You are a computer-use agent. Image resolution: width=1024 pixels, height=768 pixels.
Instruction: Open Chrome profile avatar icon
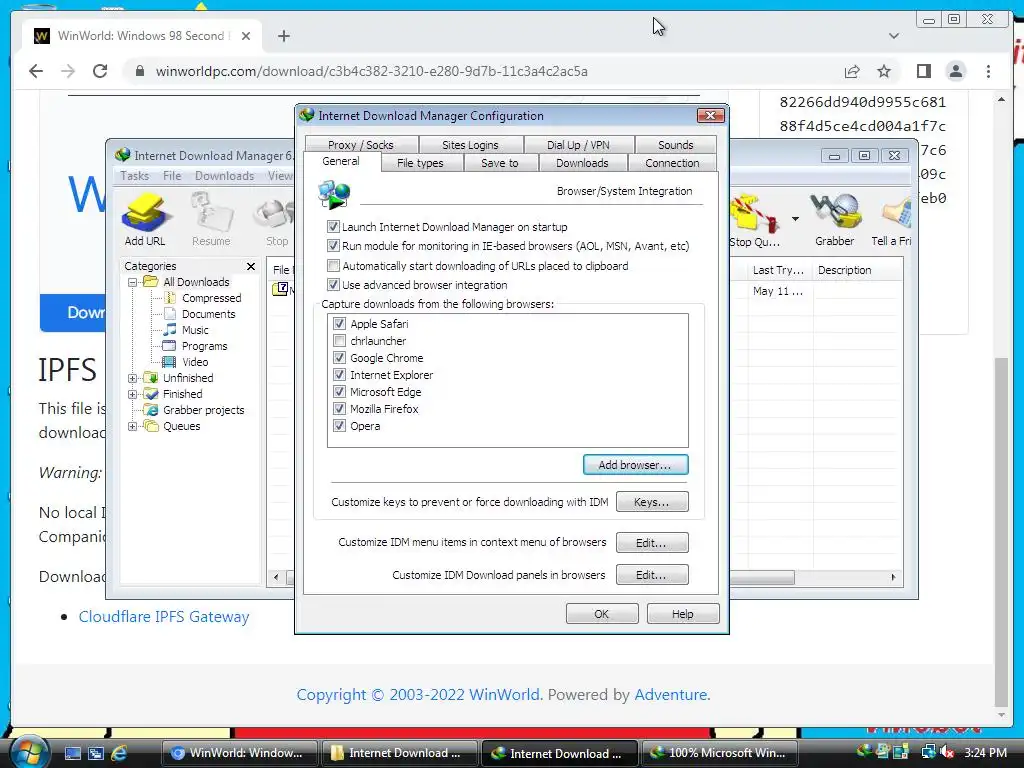point(955,71)
